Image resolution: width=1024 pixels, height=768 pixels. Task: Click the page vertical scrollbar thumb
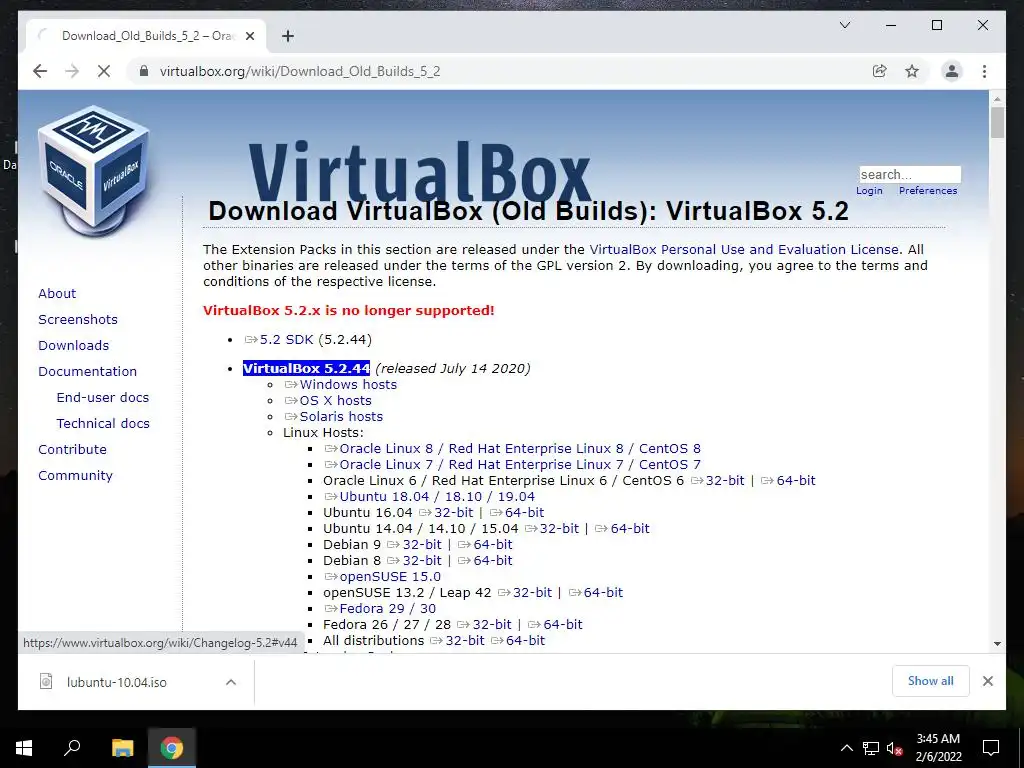(997, 123)
